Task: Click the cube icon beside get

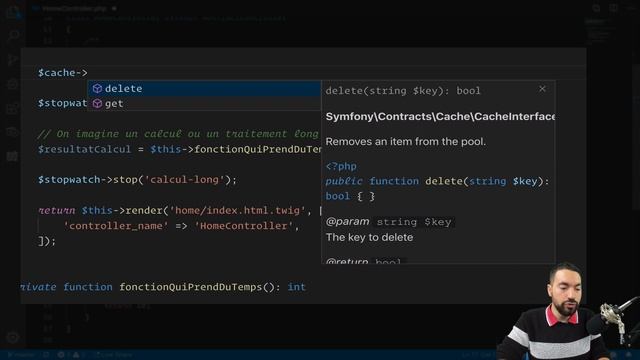Action: [97, 104]
